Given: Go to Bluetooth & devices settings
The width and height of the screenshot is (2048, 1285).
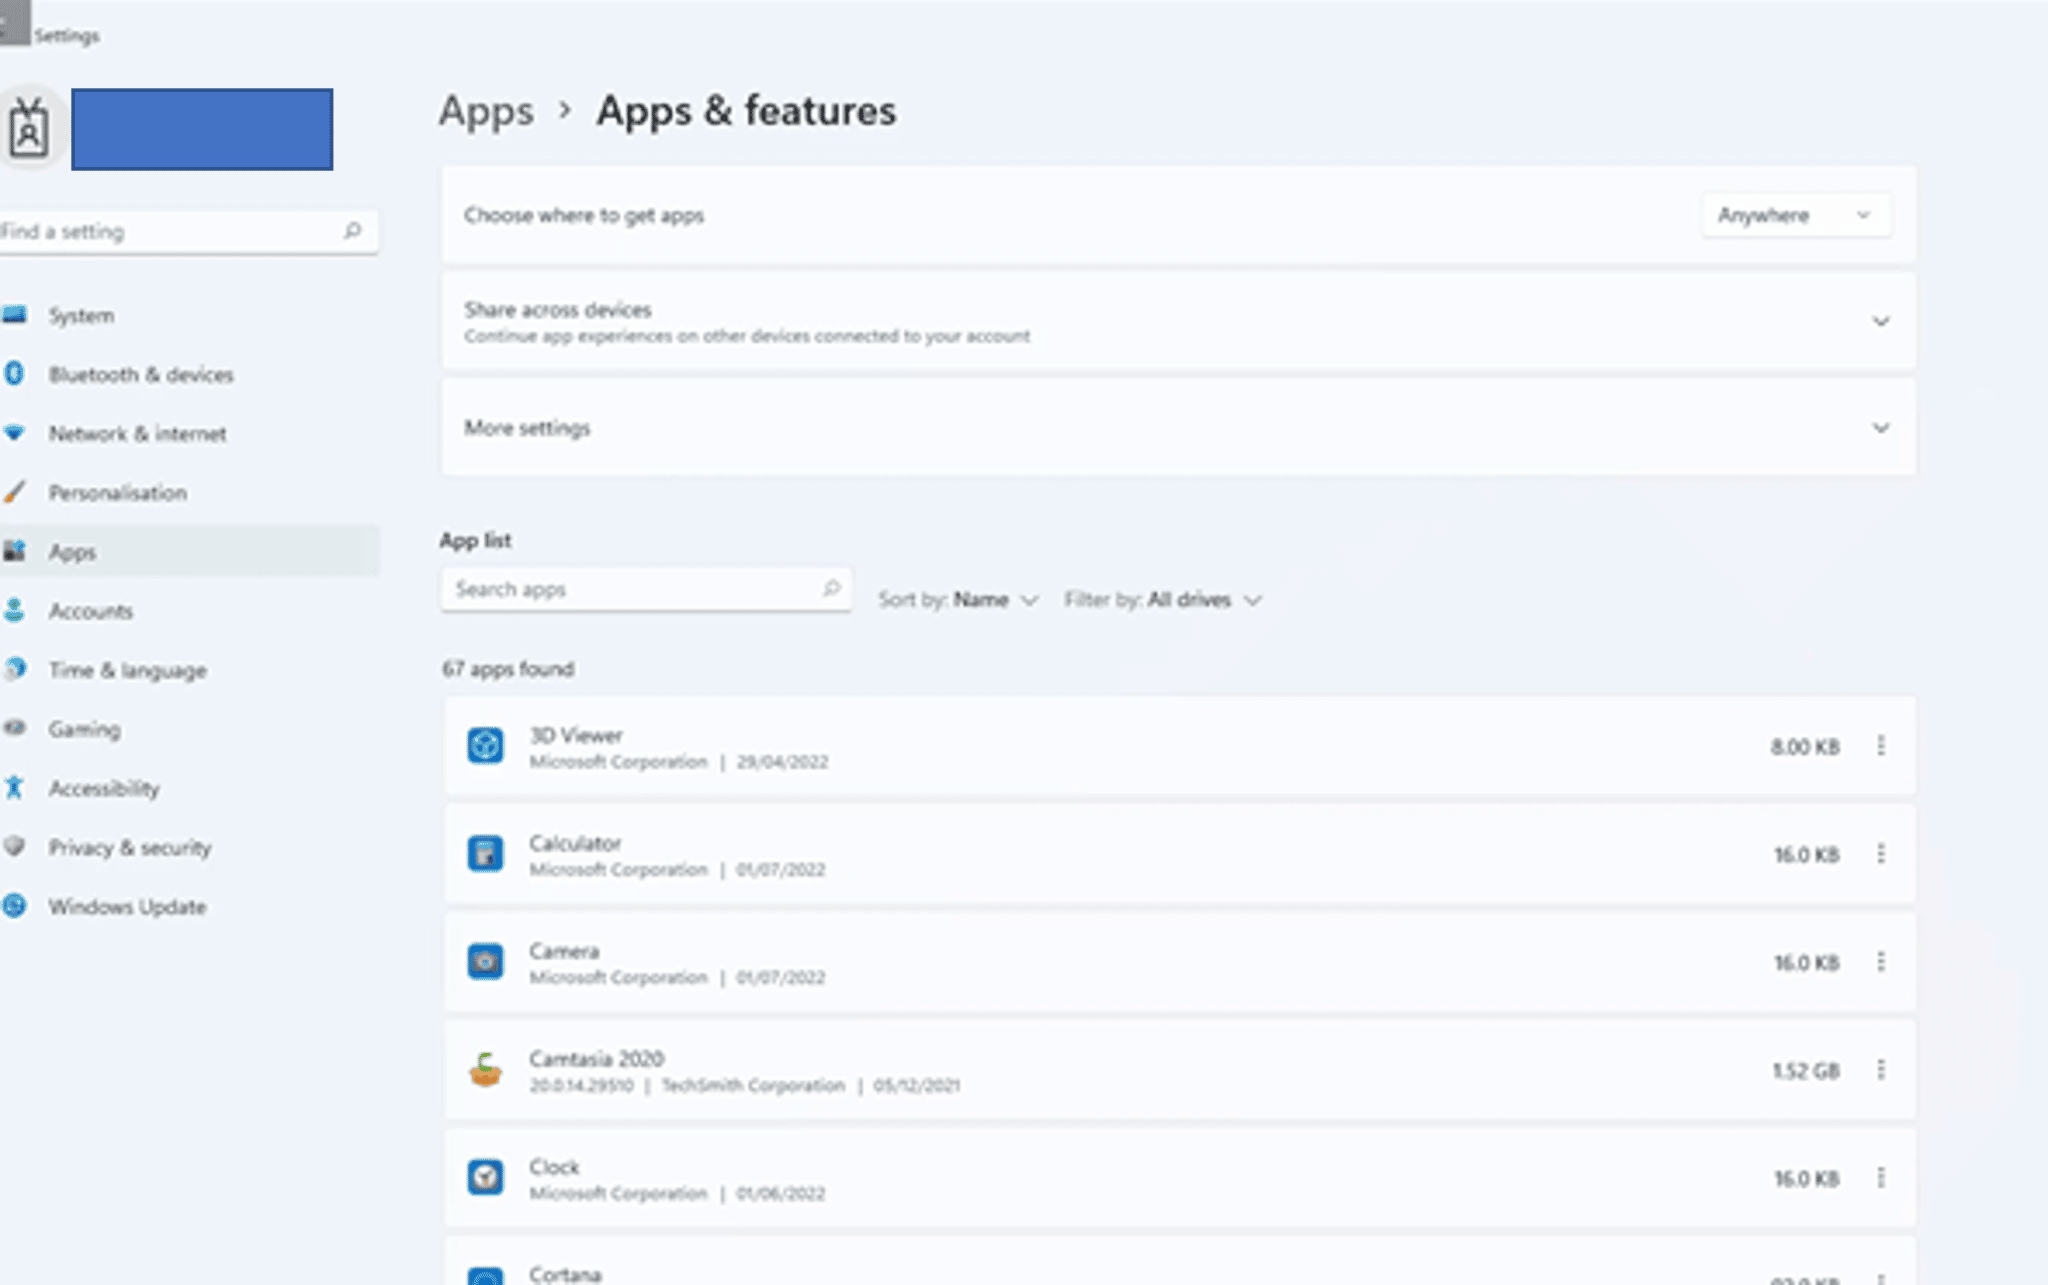Looking at the screenshot, I should (140, 375).
